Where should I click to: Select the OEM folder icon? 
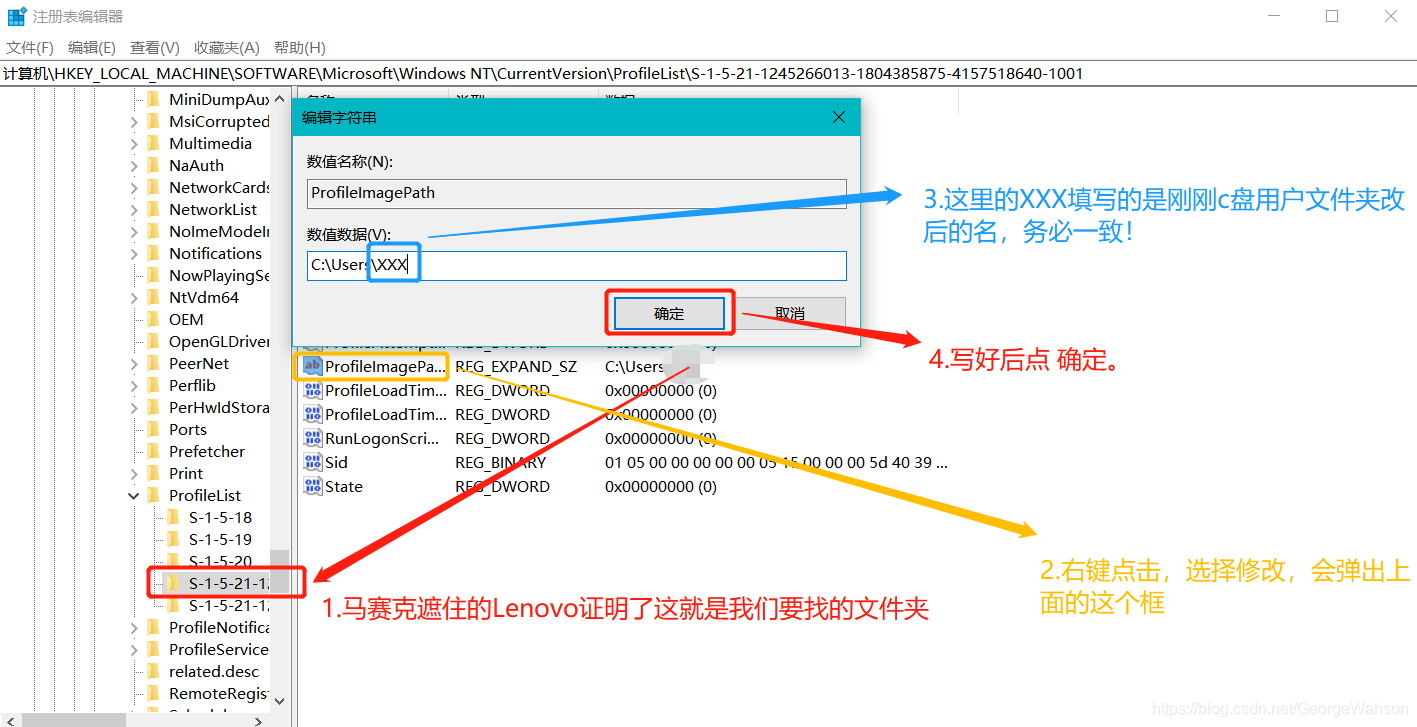[153, 319]
